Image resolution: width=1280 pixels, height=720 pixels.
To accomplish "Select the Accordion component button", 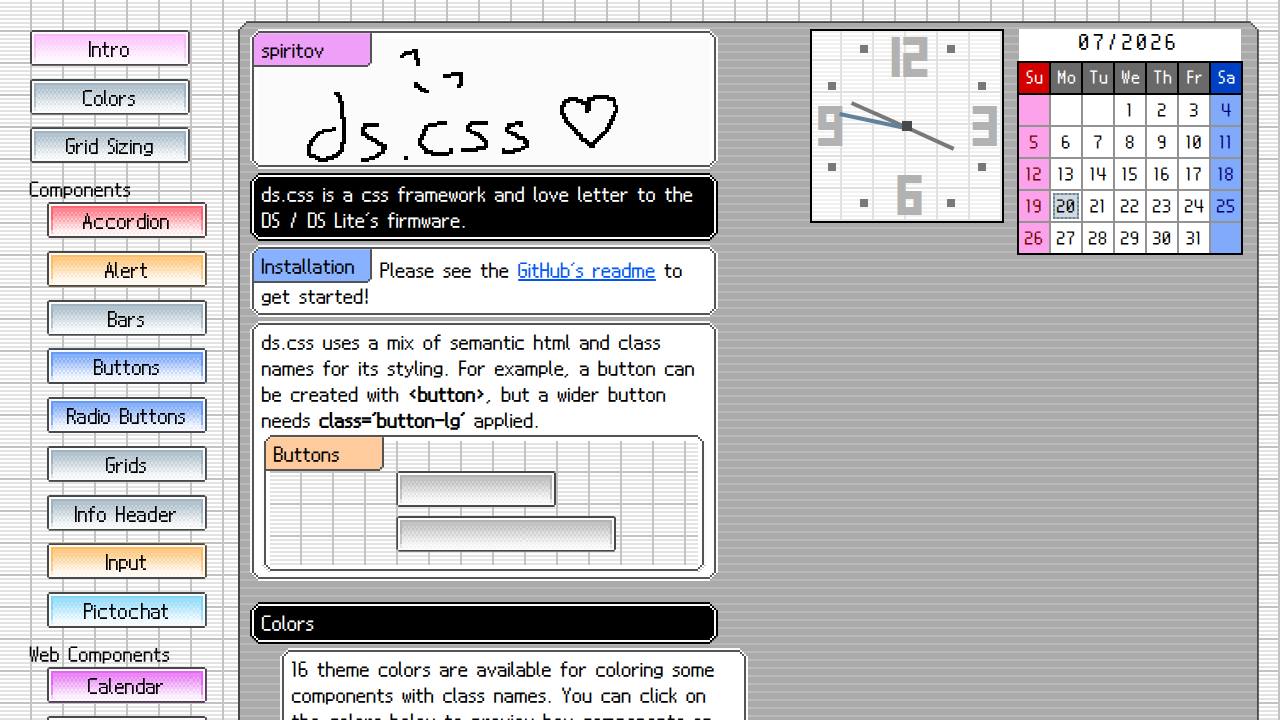I will [127, 221].
